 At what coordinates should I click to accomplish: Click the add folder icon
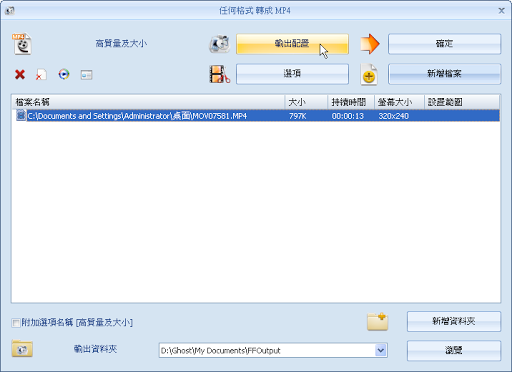(x=377, y=322)
